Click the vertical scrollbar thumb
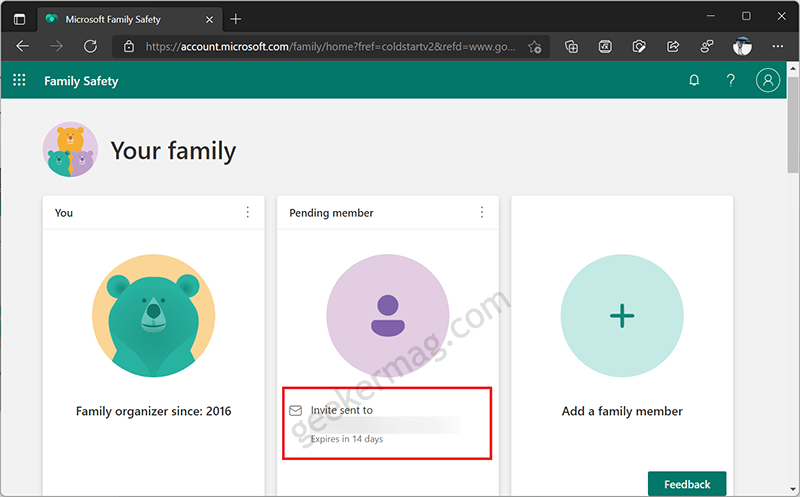Image resolution: width=800 pixels, height=497 pixels. [793, 125]
